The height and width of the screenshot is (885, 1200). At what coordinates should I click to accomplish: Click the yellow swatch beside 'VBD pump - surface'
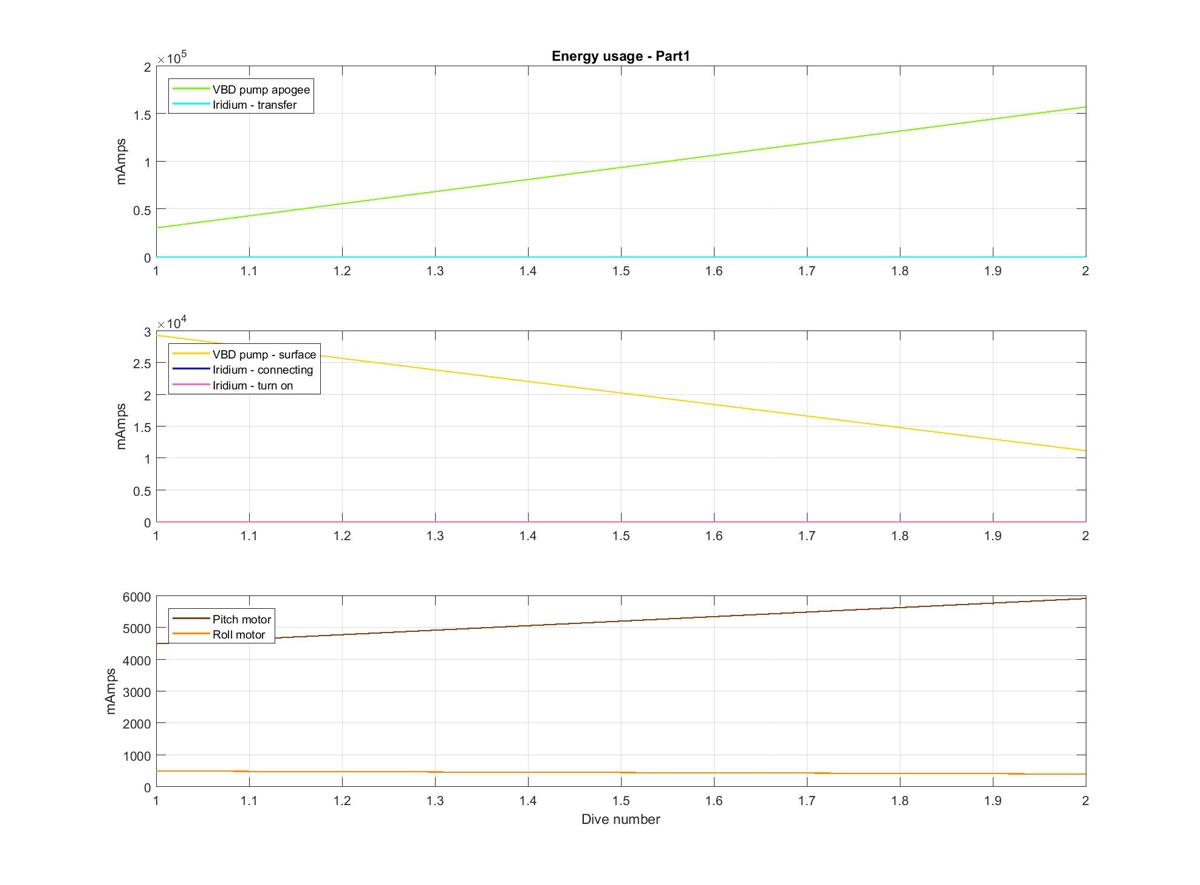pos(191,354)
